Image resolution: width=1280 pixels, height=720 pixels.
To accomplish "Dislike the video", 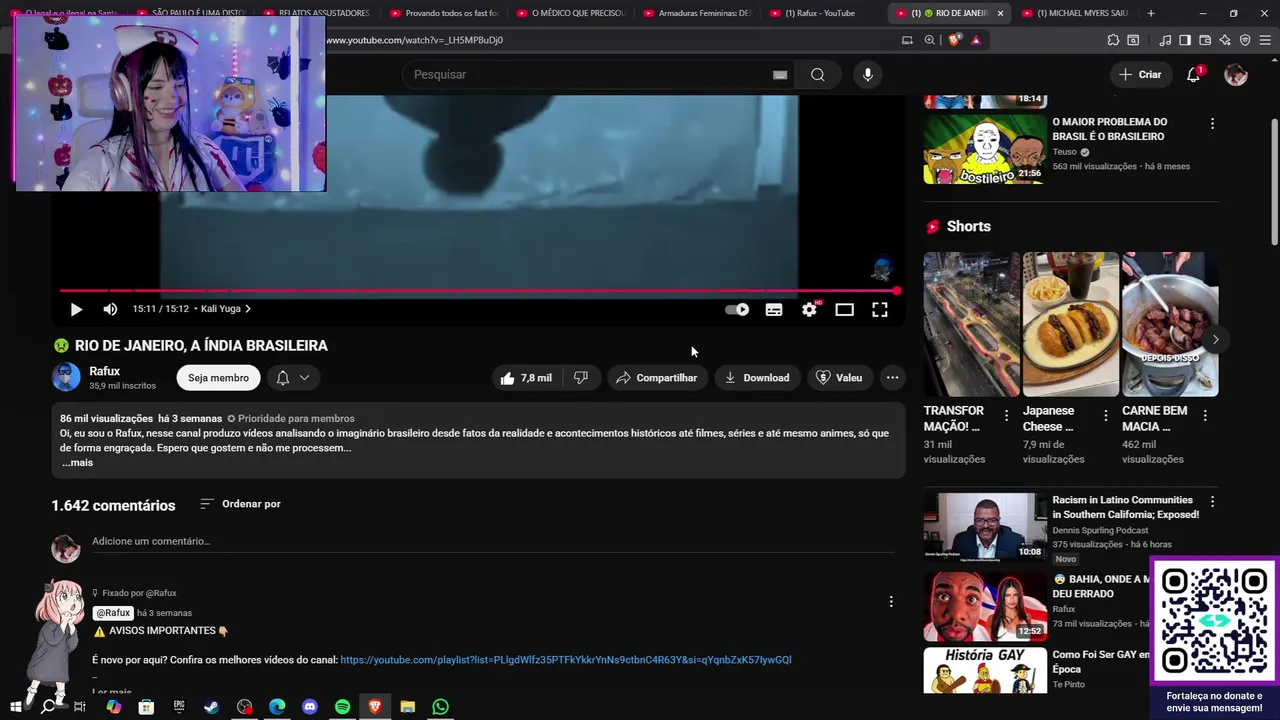I will 580,377.
